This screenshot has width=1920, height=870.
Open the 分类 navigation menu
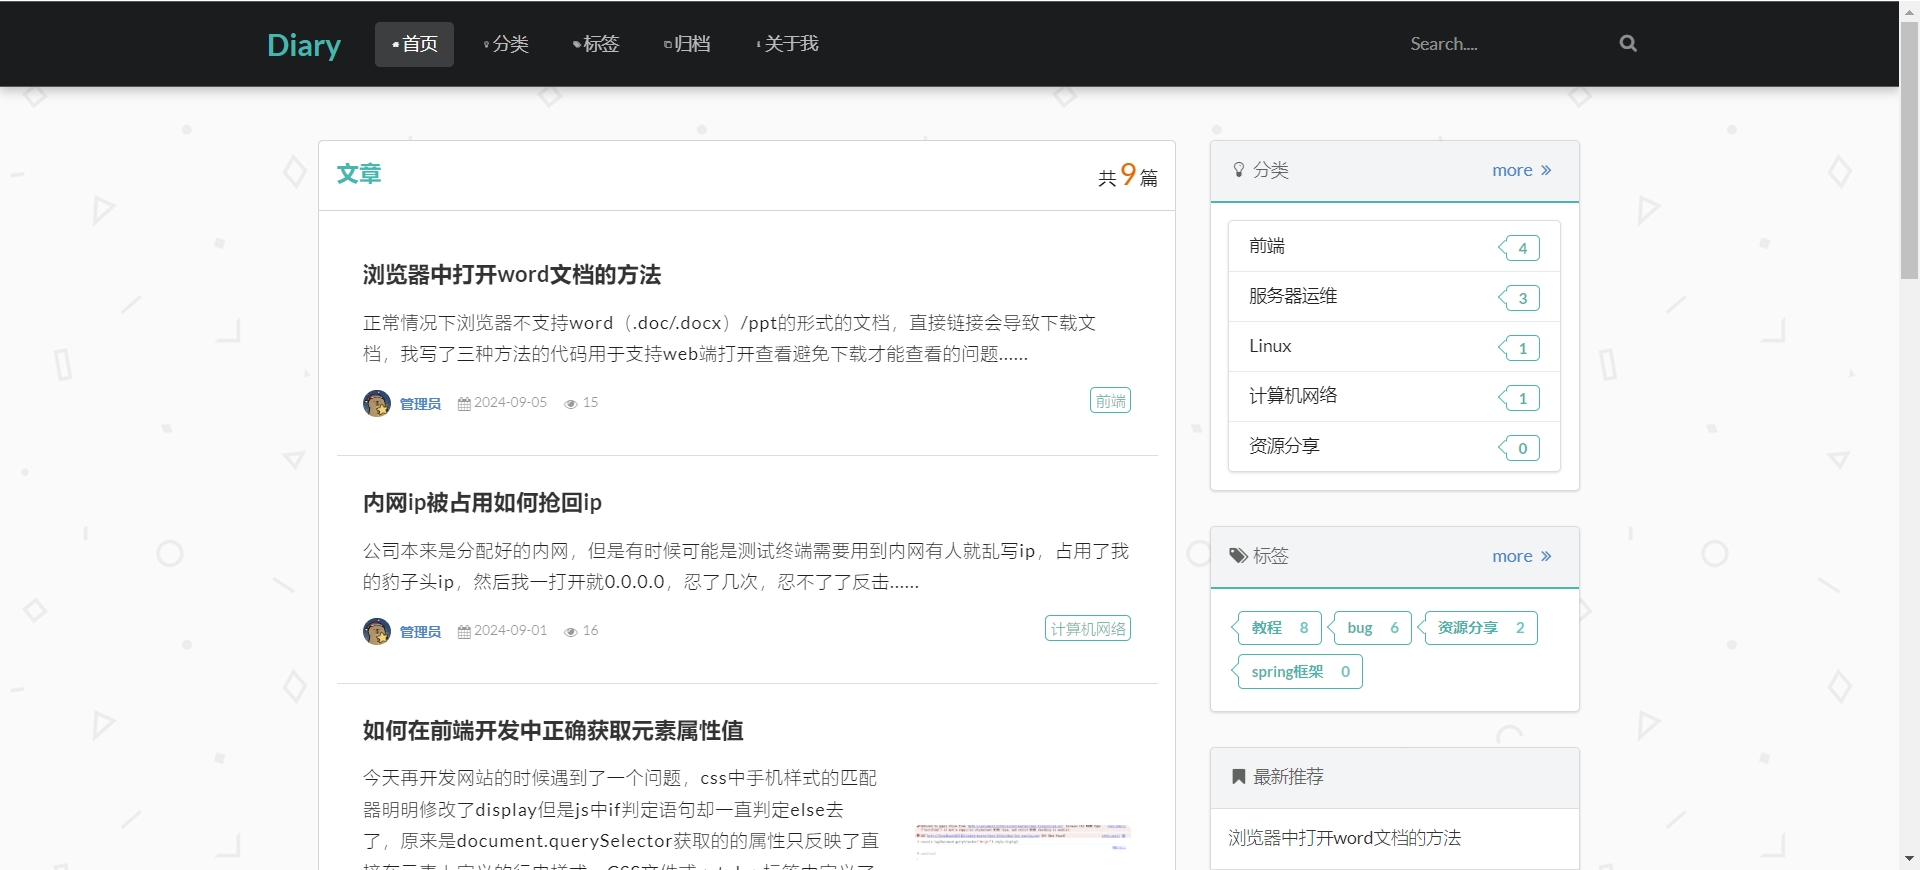coord(505,44)
